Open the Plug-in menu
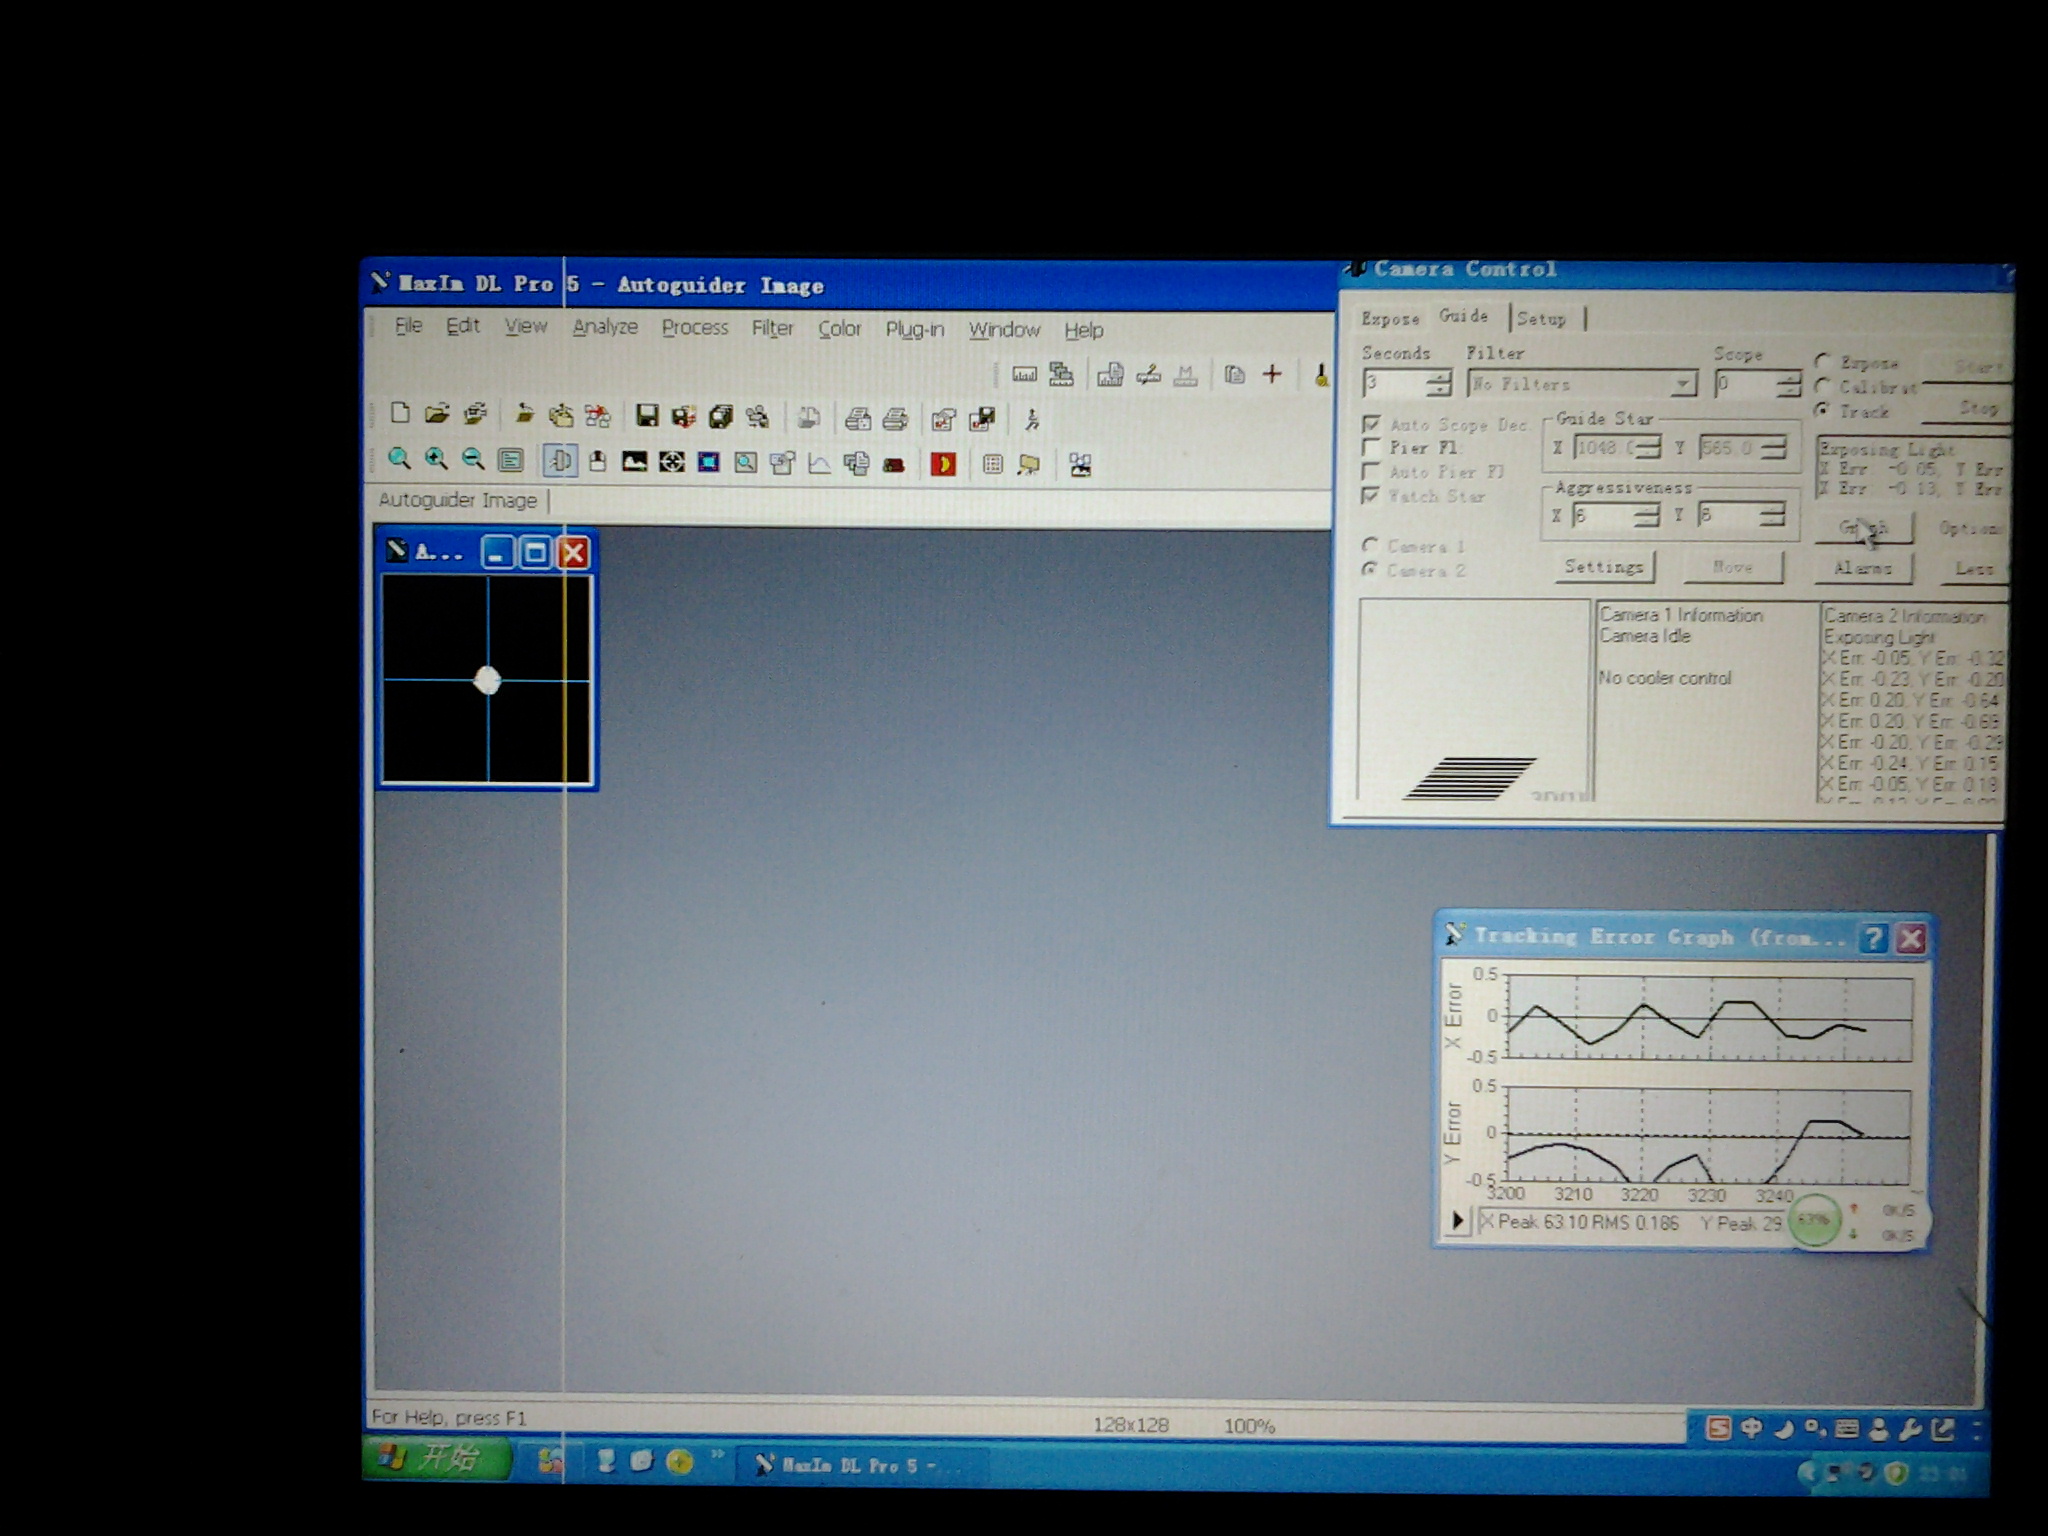 coord(915,329)
